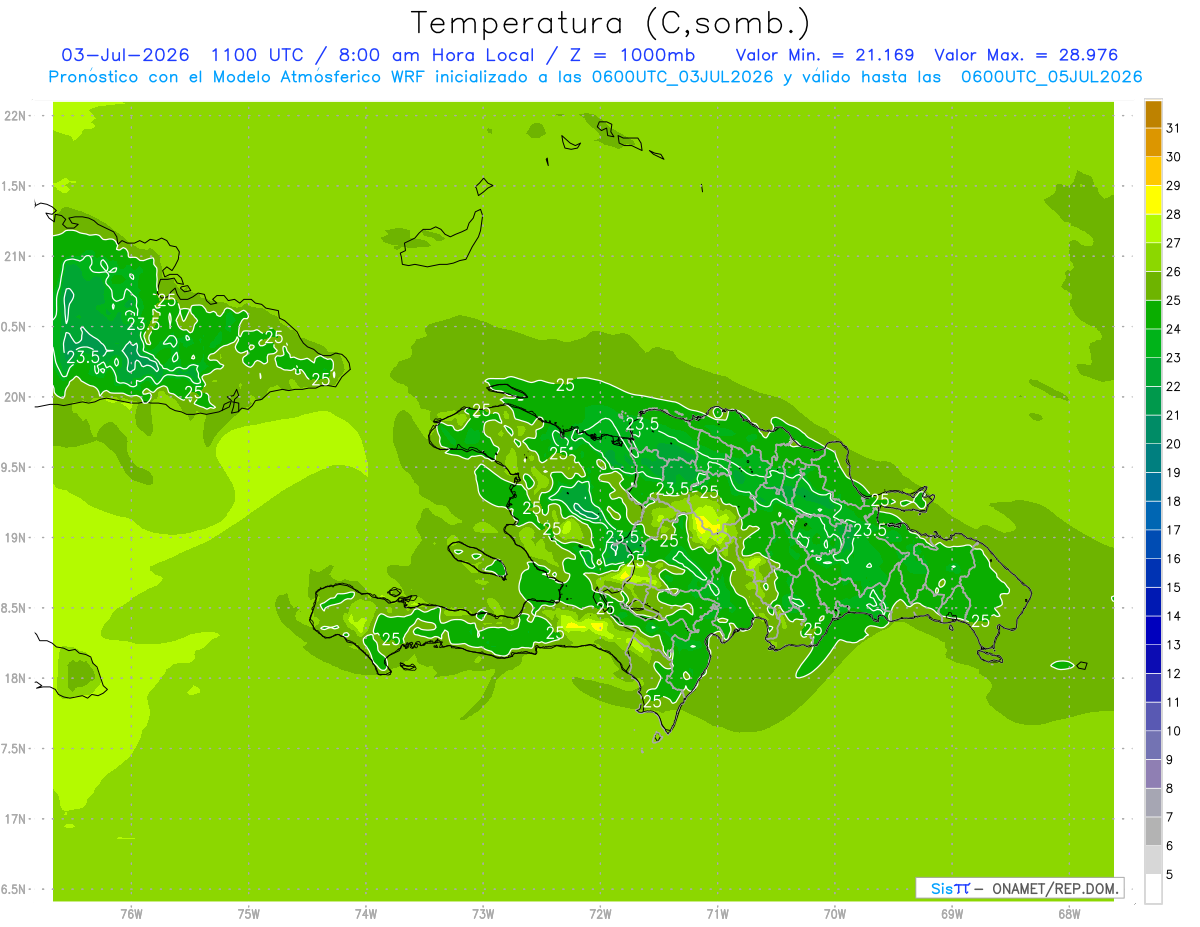The height and width of the screenshot is (927, 1200).
Task: Click the '68W' longitude axis label
Action: coord(1069,914)
